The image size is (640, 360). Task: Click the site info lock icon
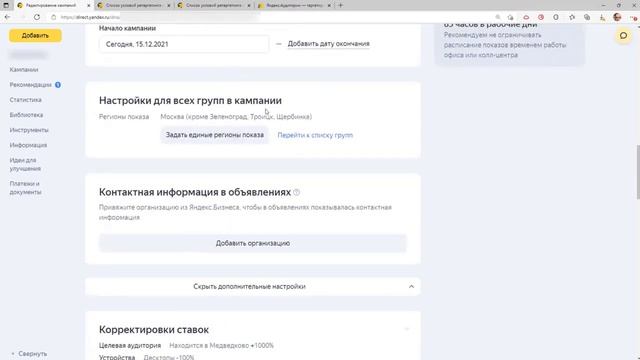[x=53, y=17]
